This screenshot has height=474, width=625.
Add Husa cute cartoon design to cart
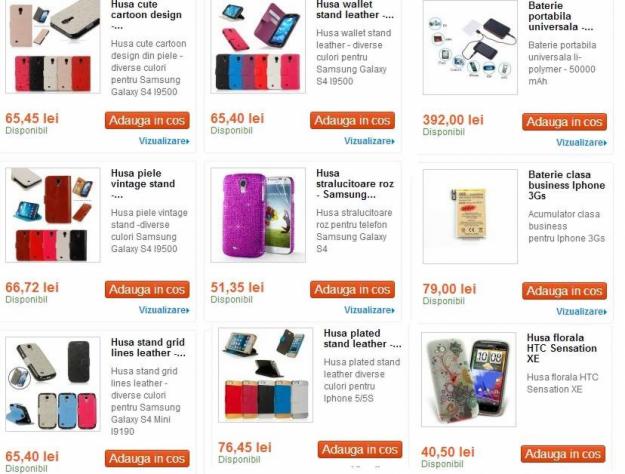click(147, 120)
